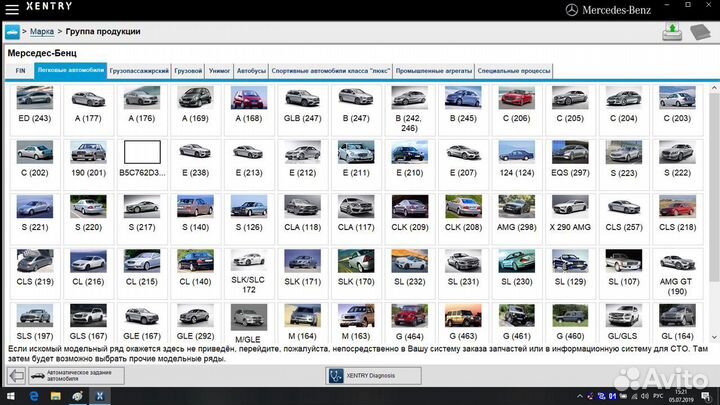The height and width of the screenshot is (405, 720).
Task: Switch to the Грузовой tab
Action: tap(188, 71)
